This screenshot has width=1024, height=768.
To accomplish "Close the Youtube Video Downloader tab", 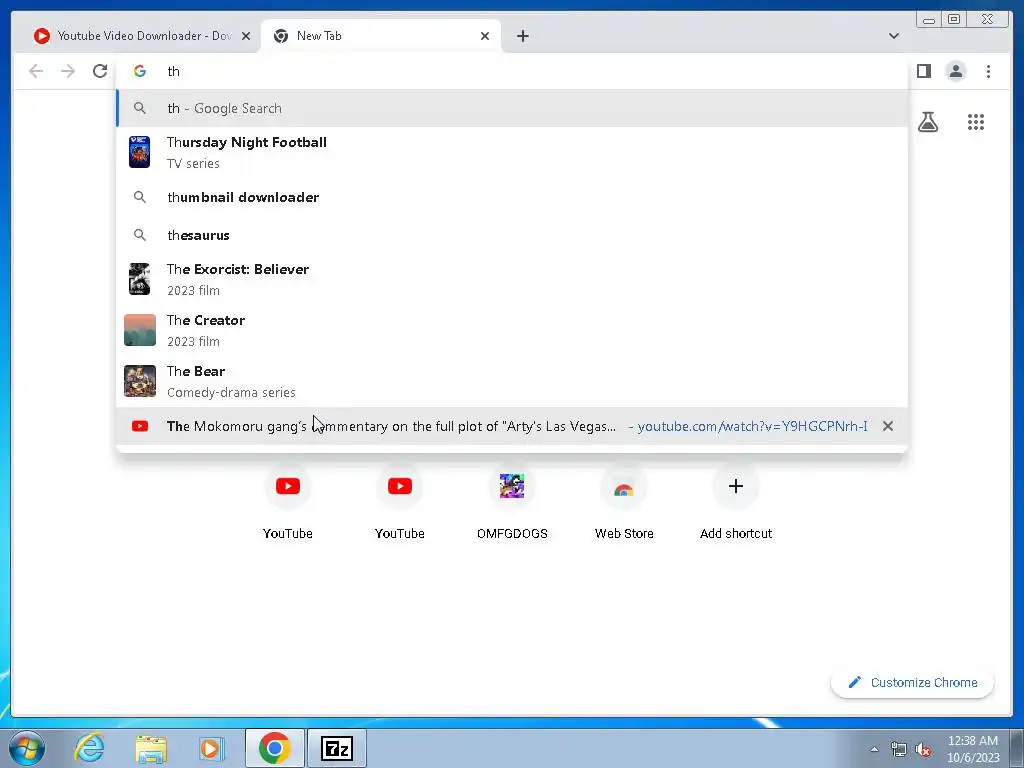I will pos(246,36).
